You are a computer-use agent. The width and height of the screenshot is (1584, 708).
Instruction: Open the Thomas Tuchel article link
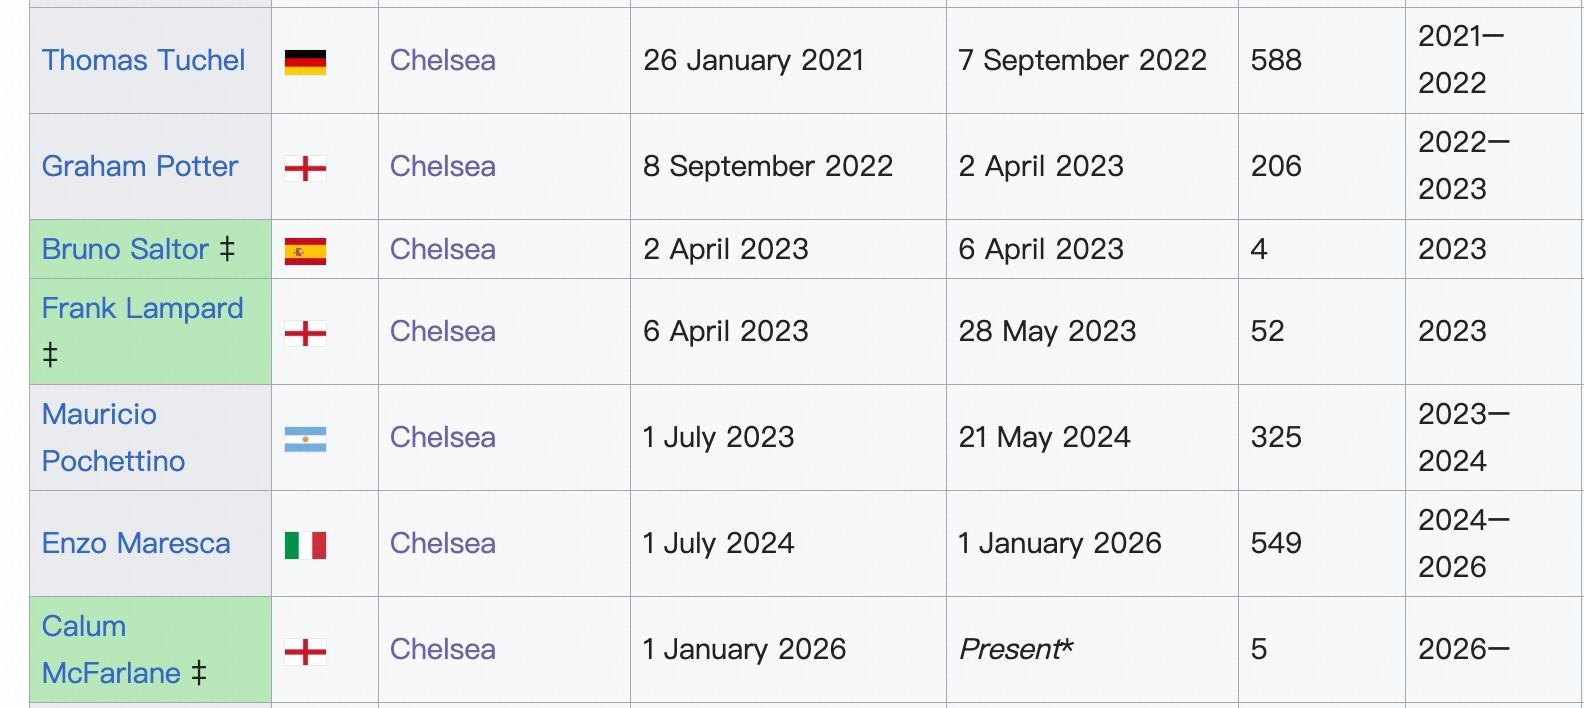tap(143, 60)
